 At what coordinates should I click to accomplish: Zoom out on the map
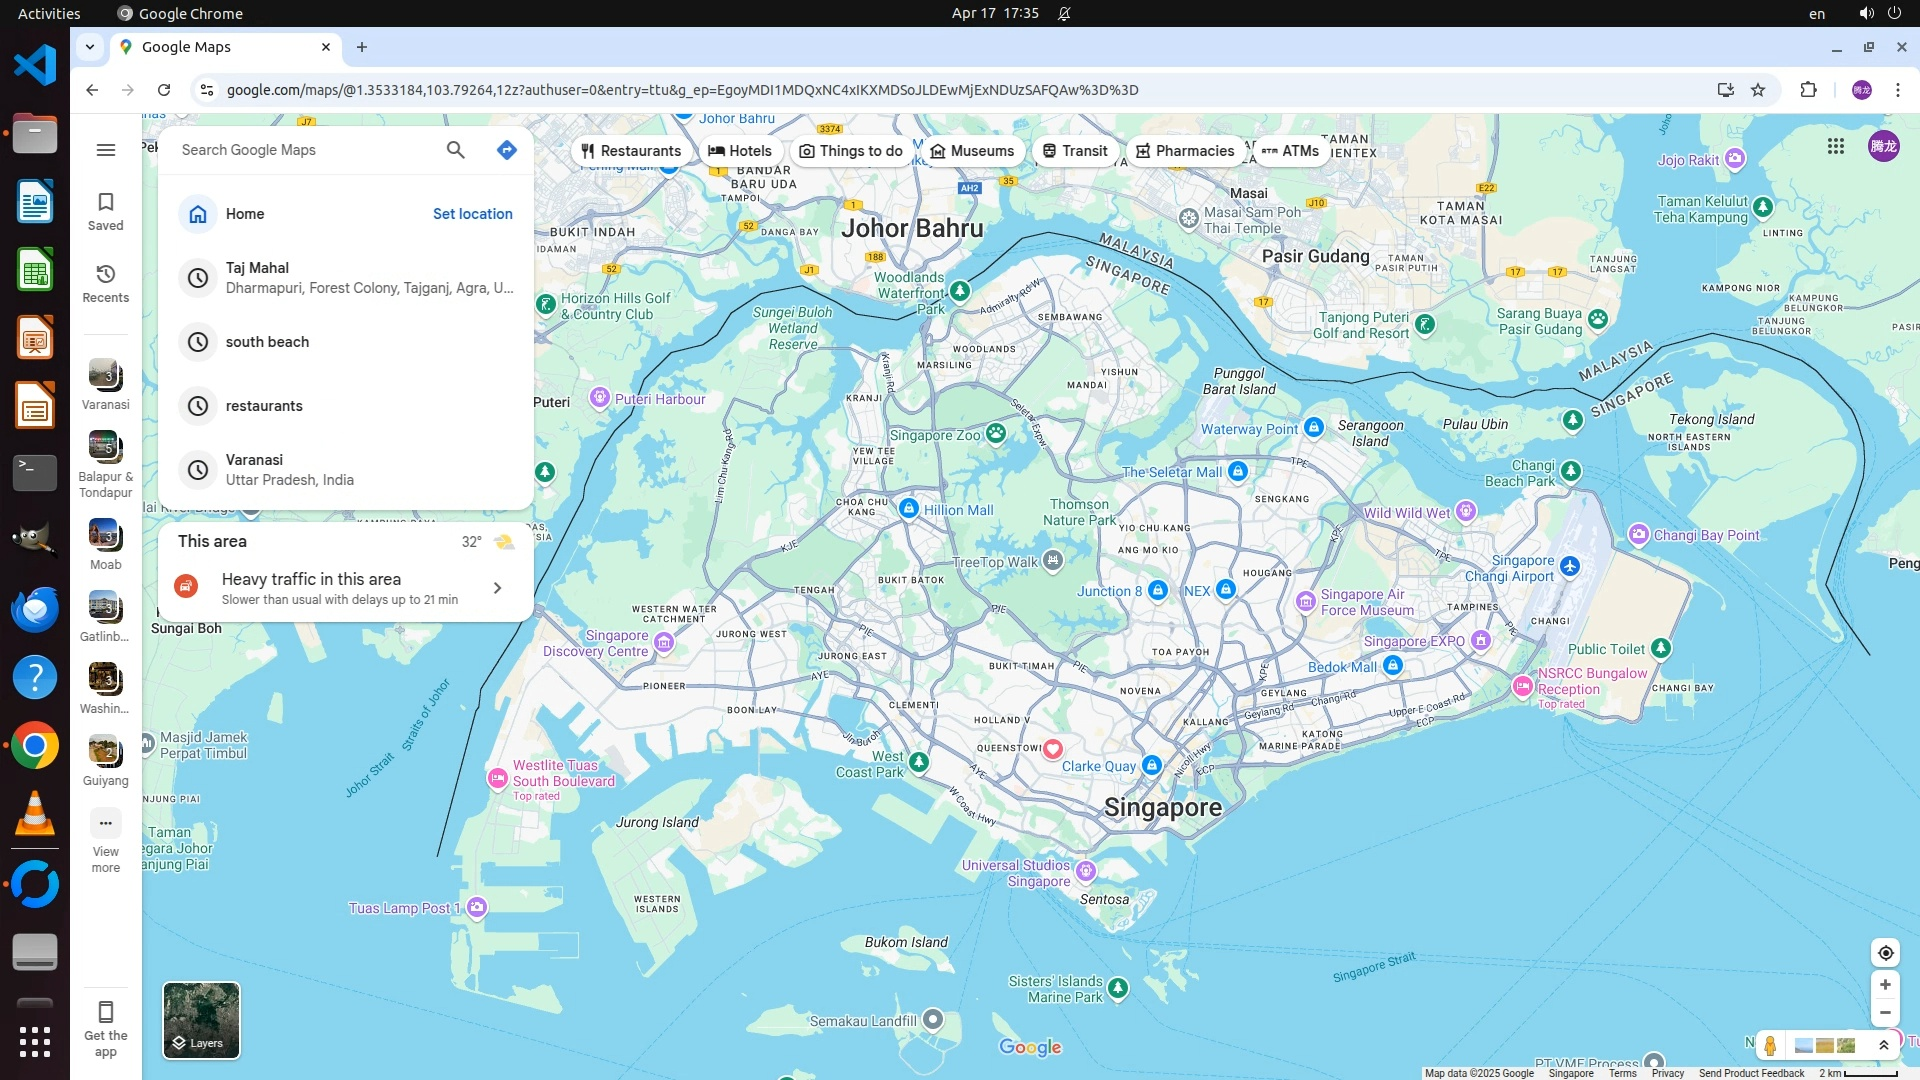click(1885, 1013)
